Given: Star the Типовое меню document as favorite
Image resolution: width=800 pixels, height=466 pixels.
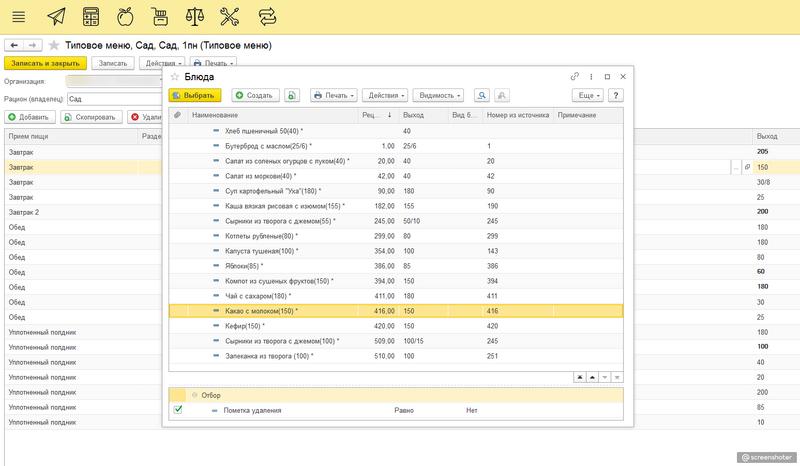Looking at the screenshot, I should 54,45.
